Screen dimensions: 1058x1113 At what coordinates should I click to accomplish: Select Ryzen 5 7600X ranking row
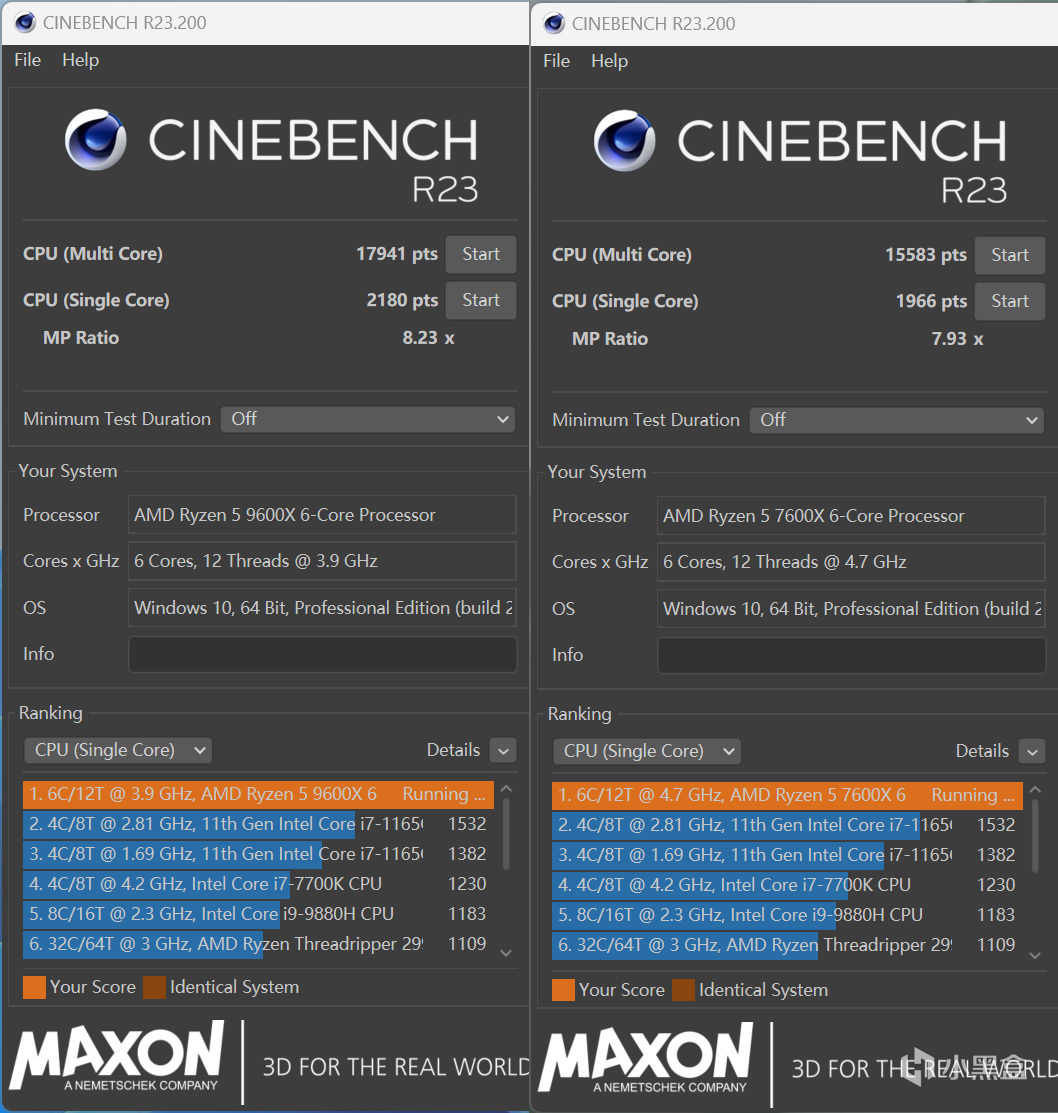point(787,796)
